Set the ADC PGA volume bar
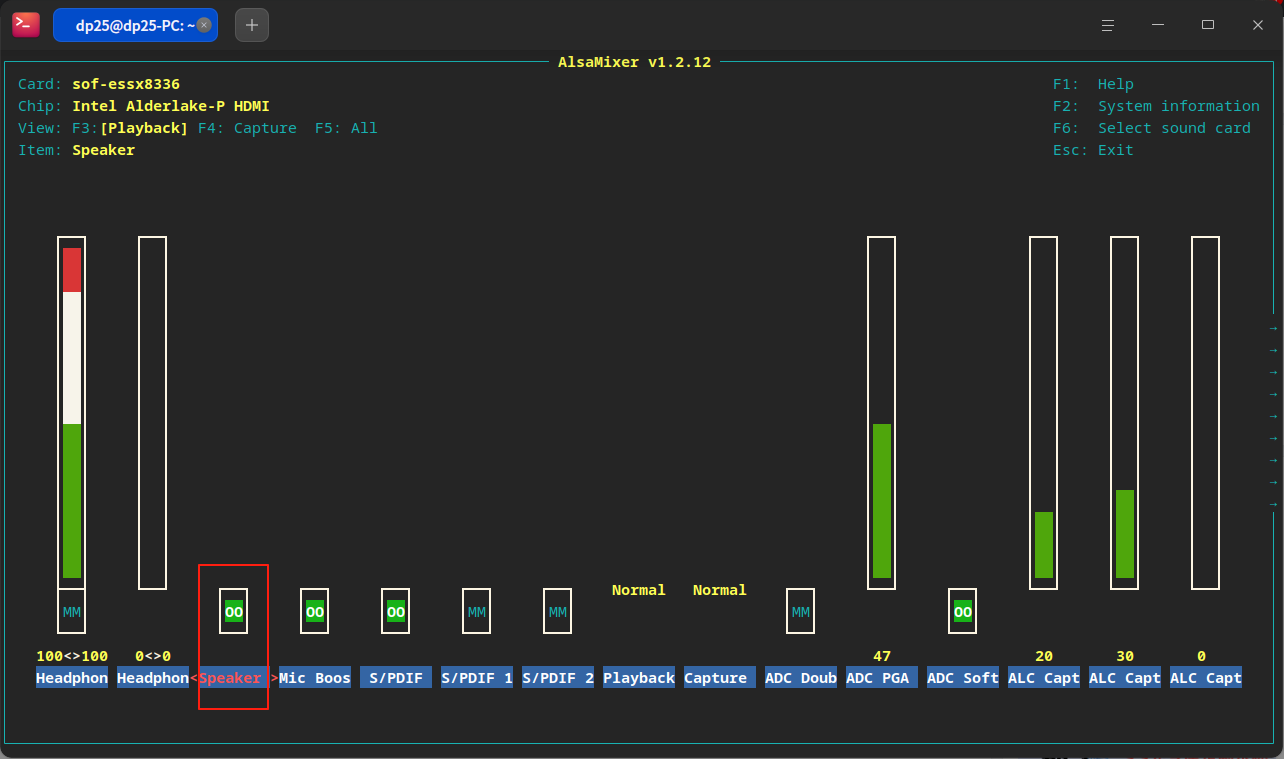Screen dimensions: 1284x759 (x=882, y=412)
